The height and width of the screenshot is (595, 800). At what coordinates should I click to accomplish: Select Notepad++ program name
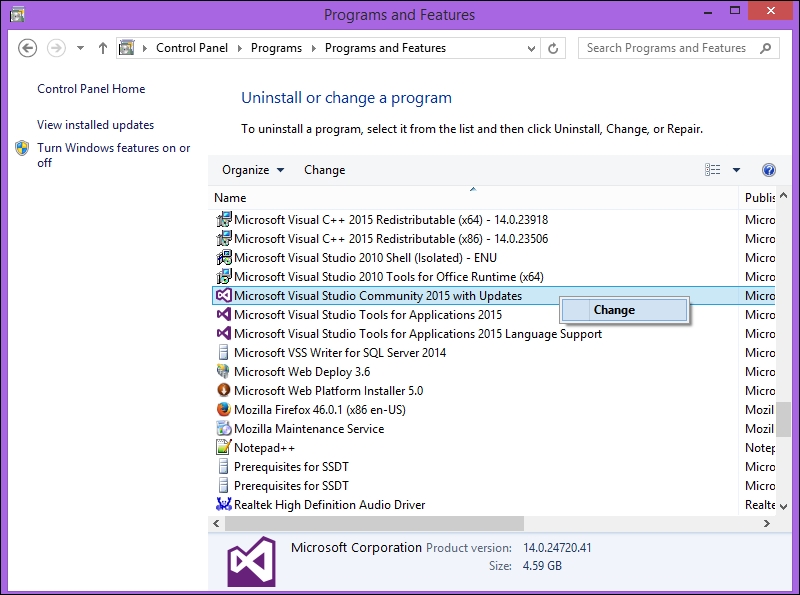(264, 448)
